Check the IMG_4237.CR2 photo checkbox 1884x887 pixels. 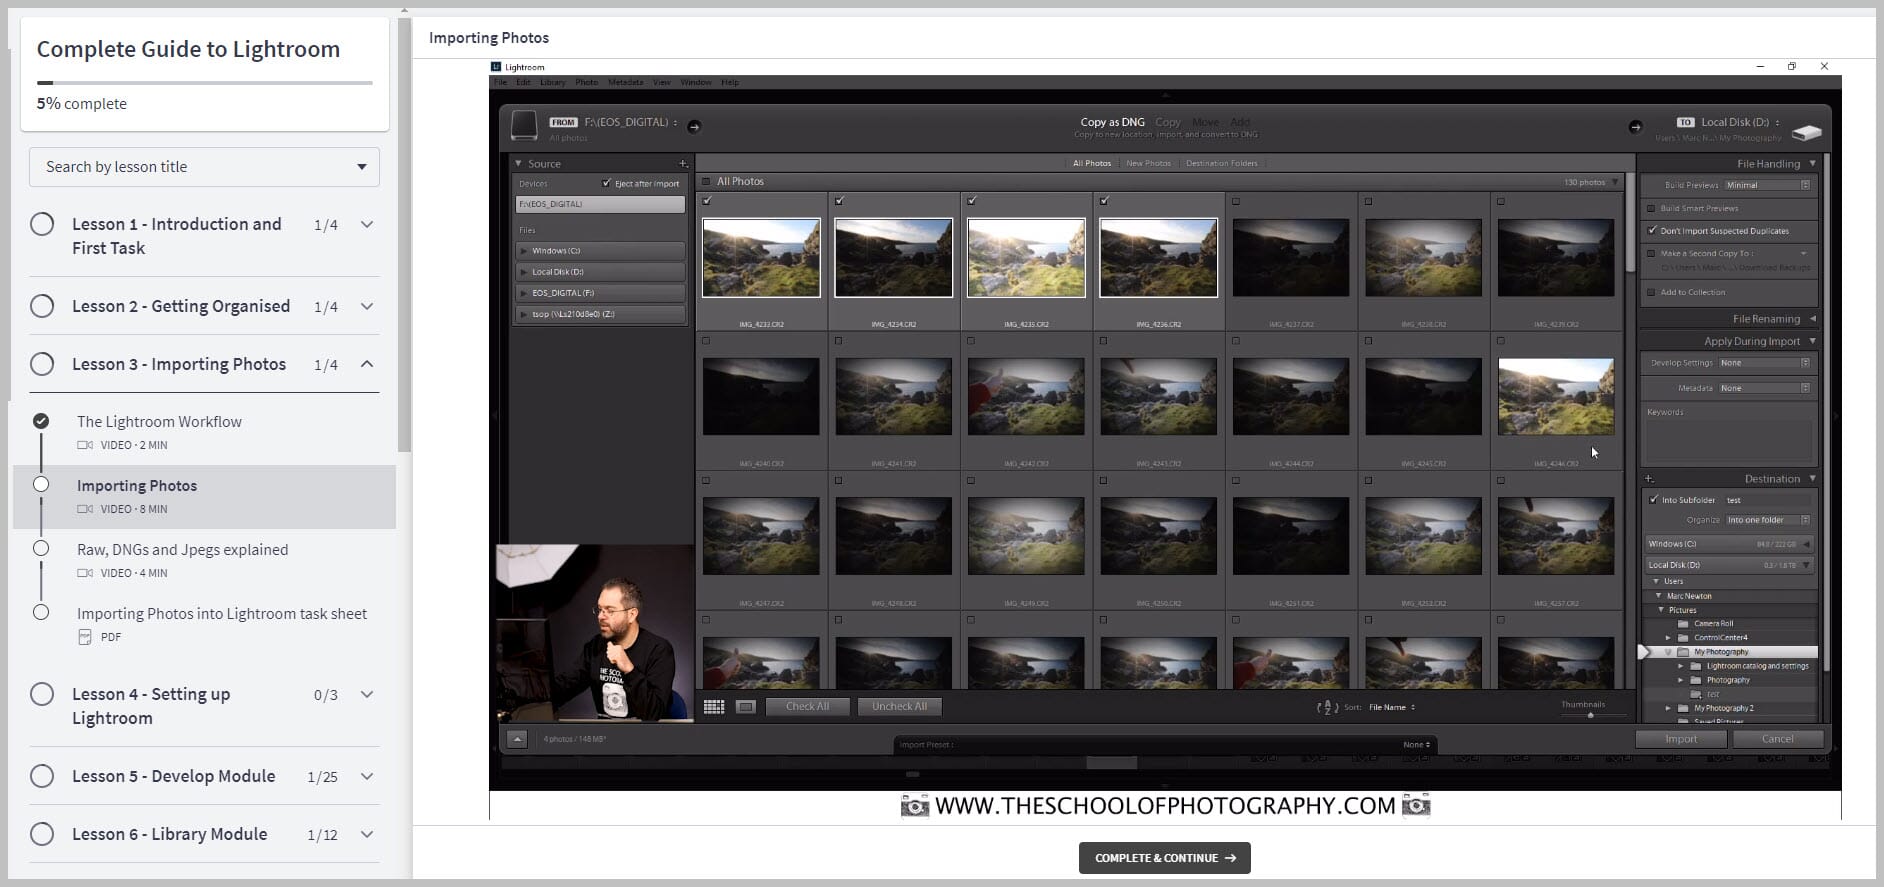[x=1236, y=201]
